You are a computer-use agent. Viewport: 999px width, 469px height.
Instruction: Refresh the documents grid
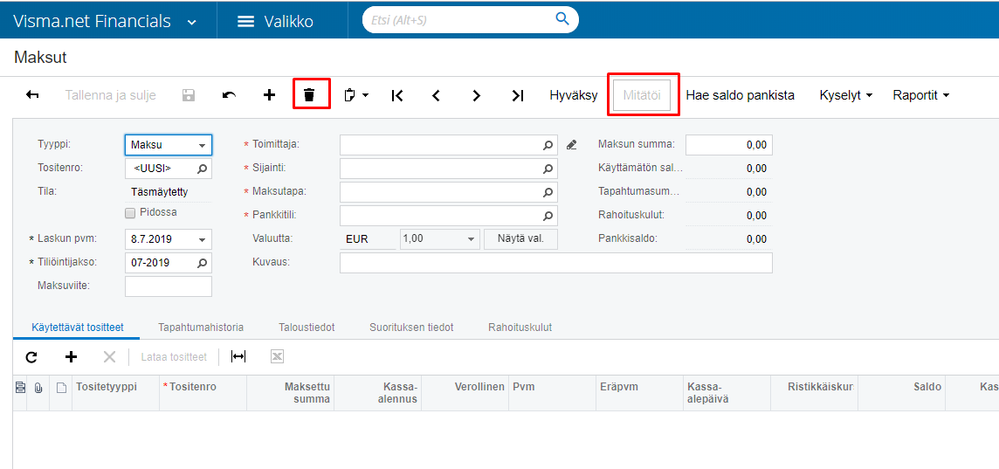(31, 357)
